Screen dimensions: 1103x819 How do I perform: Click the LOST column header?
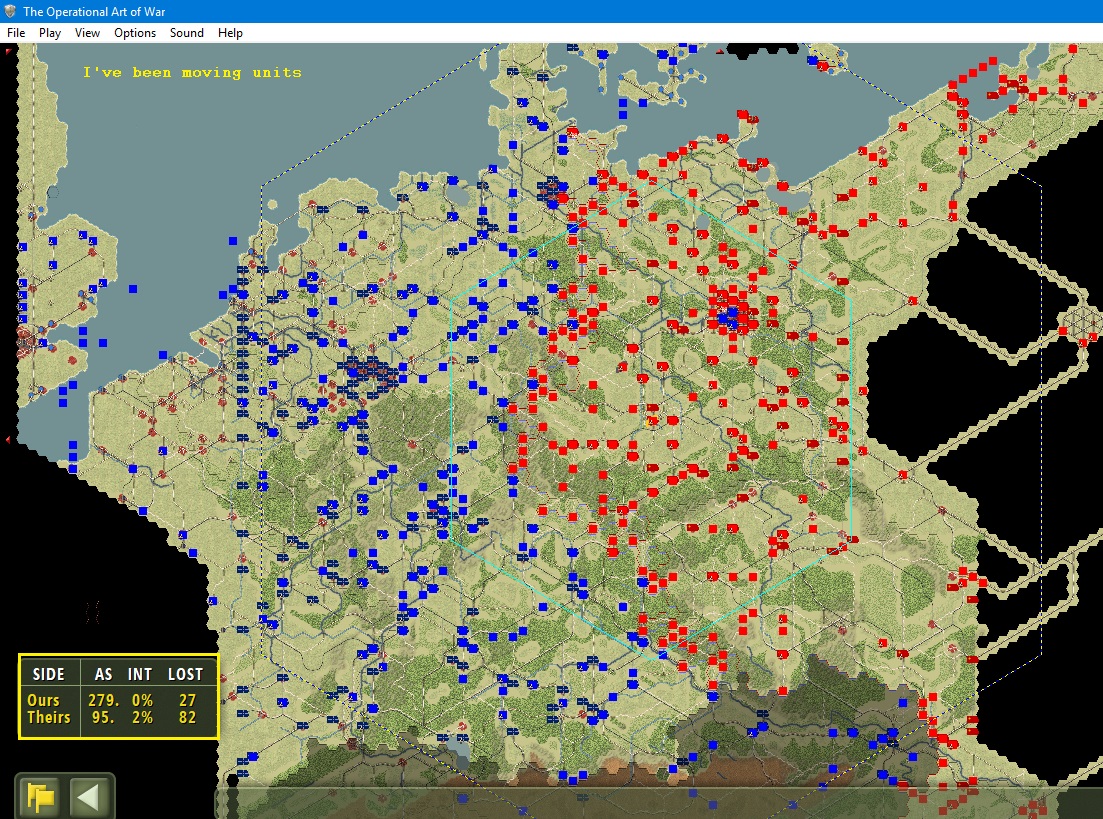(186, 674)
